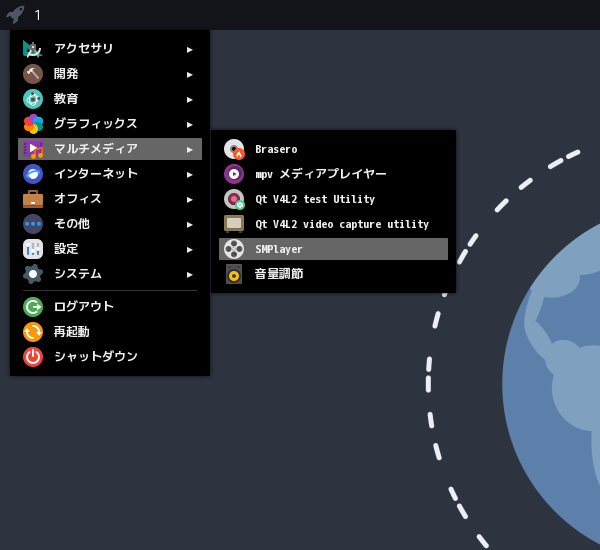The width and height of the screenshot is (600, 550).
Task: Click the rocket launcher icon in the panel
Action: pos(15,15)
